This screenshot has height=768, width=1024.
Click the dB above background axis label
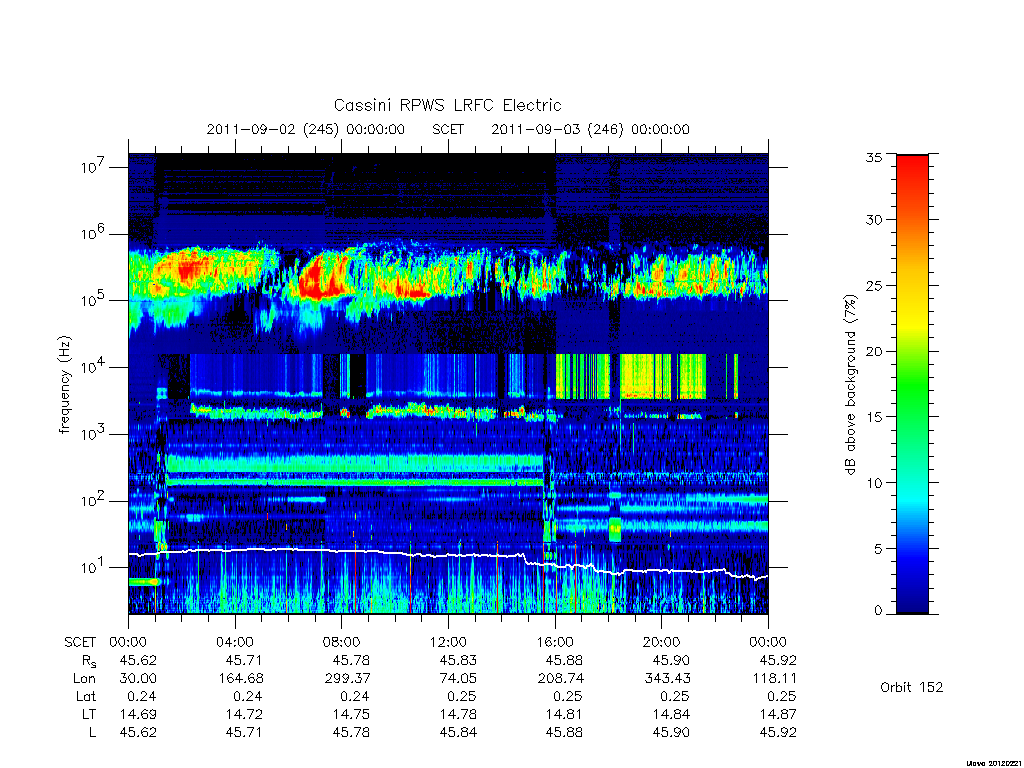(850, 384)
